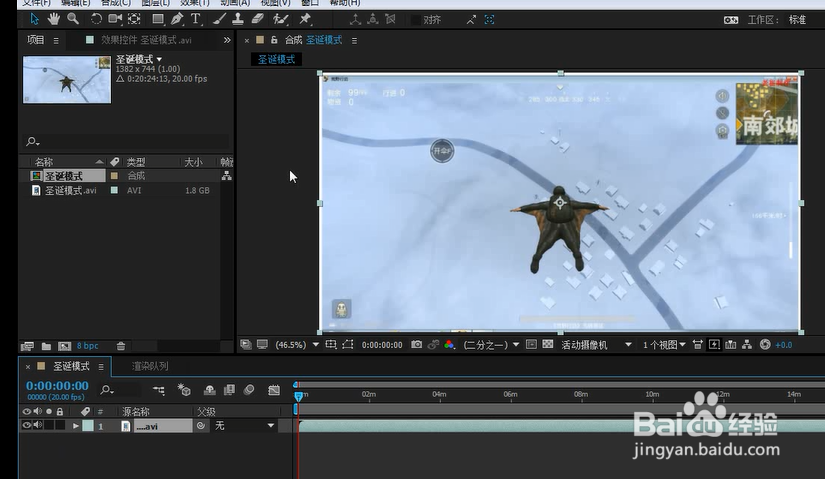
Task: Click the Graph Editor icon
Action: (x=274, y=390)
